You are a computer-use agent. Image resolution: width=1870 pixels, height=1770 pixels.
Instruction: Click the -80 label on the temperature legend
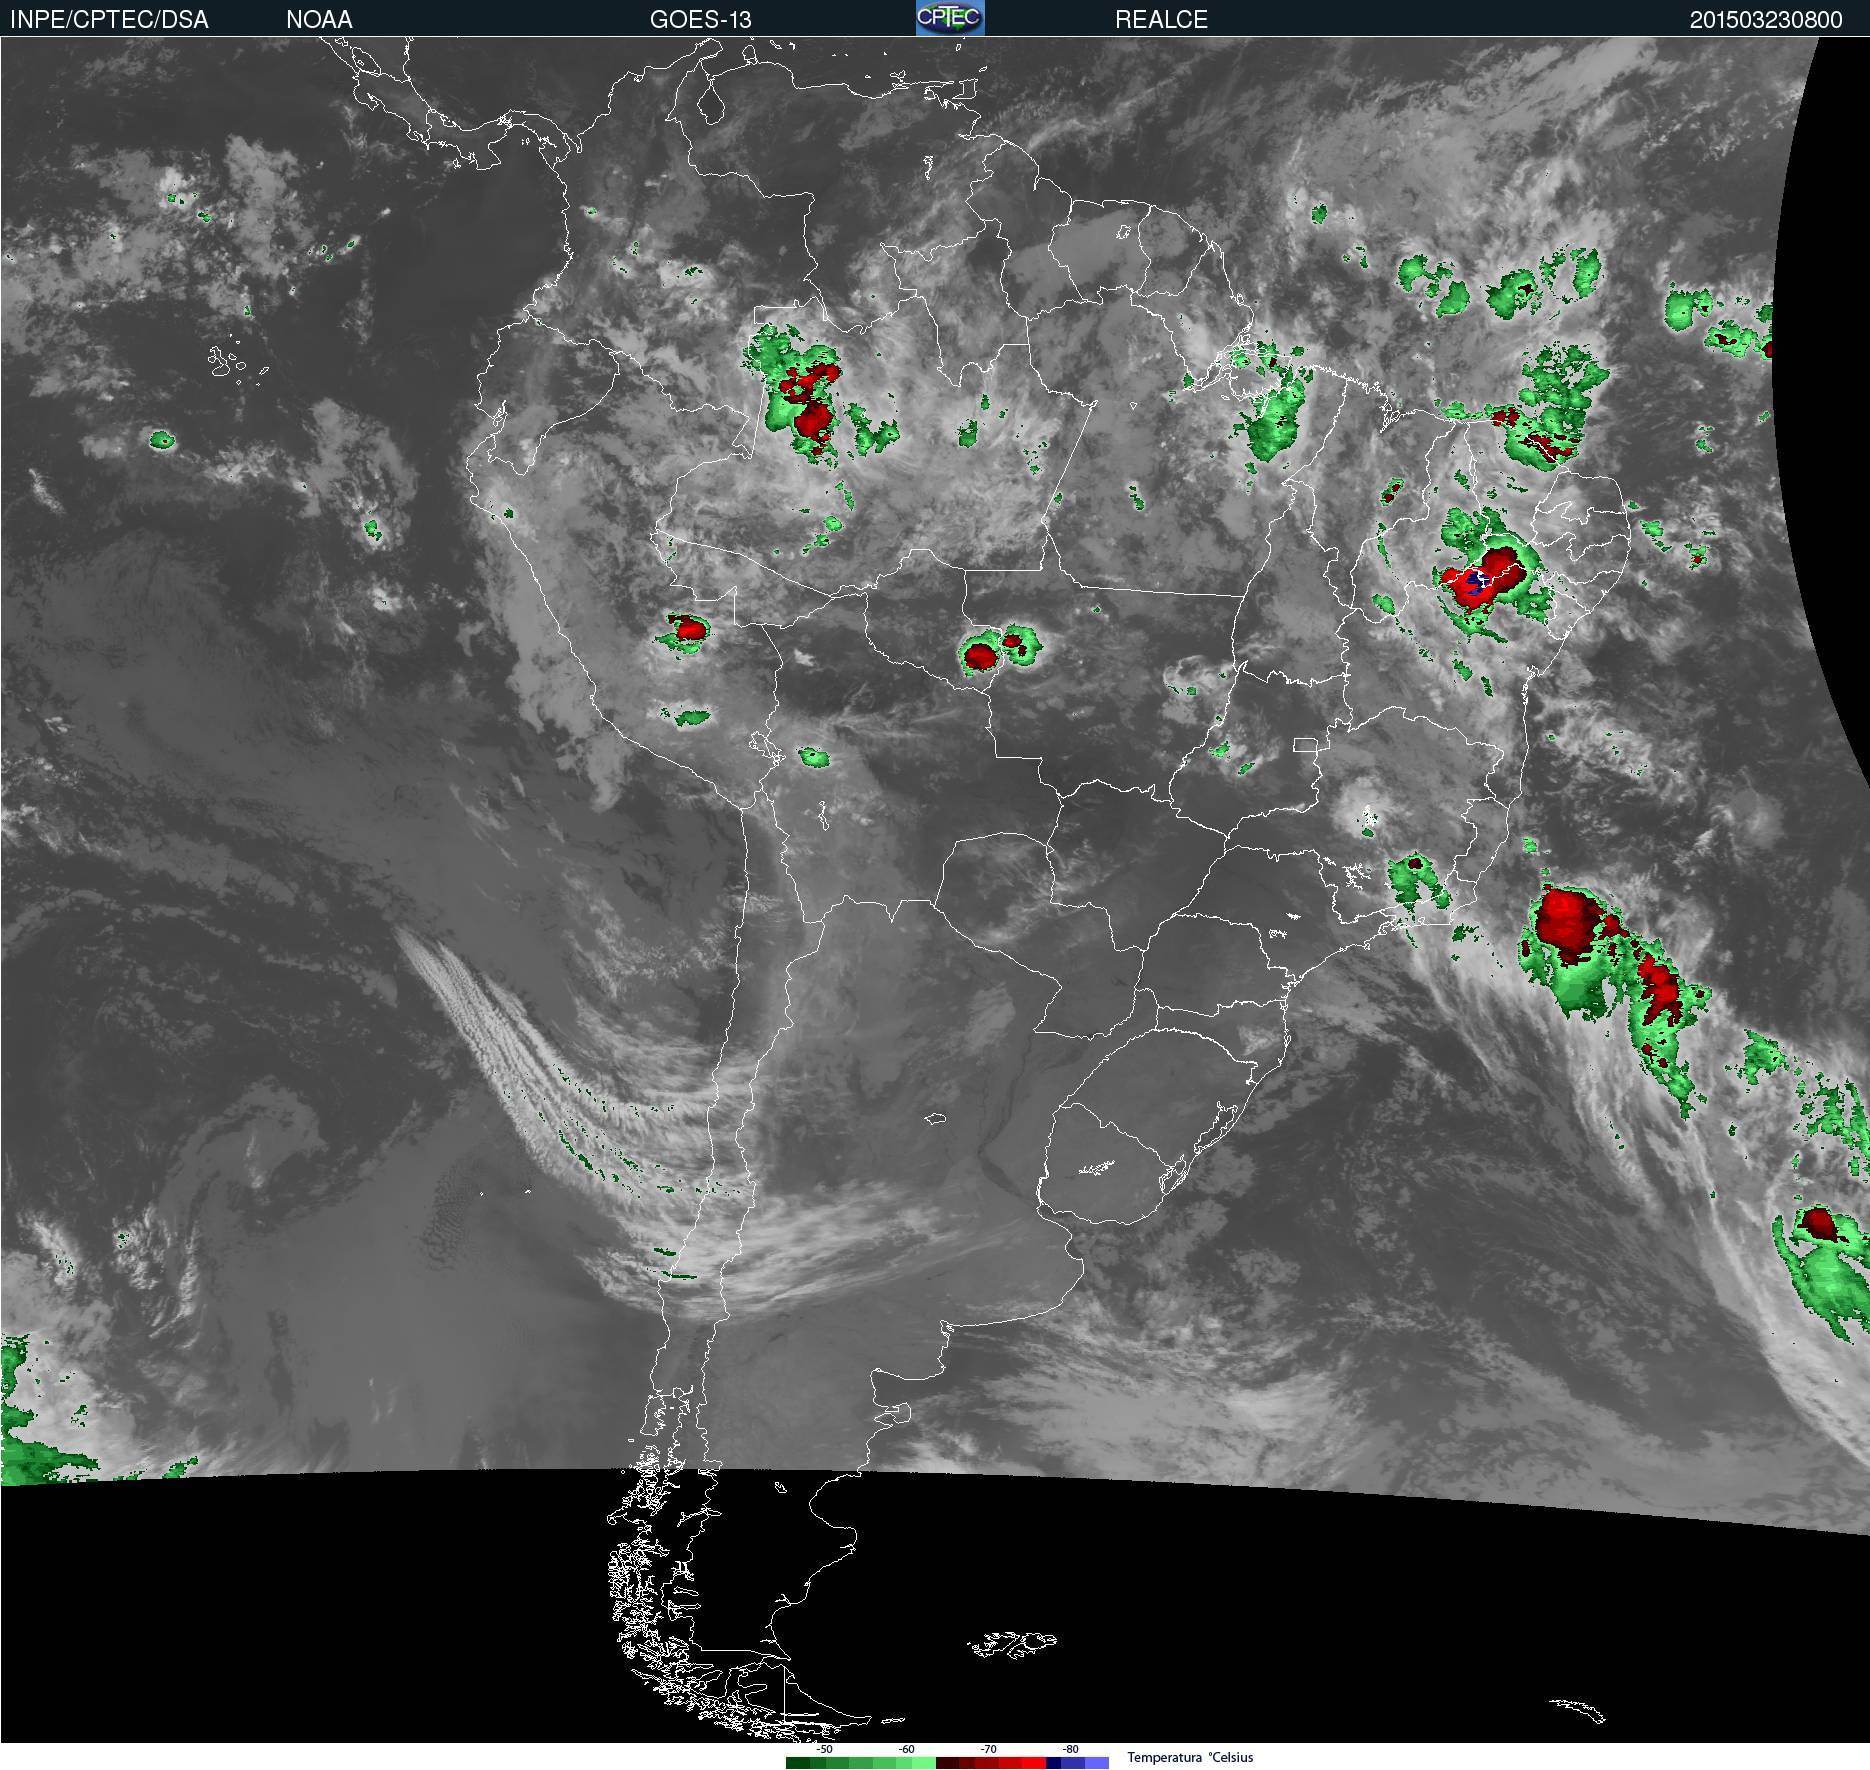click(x=1070, y=1750)
